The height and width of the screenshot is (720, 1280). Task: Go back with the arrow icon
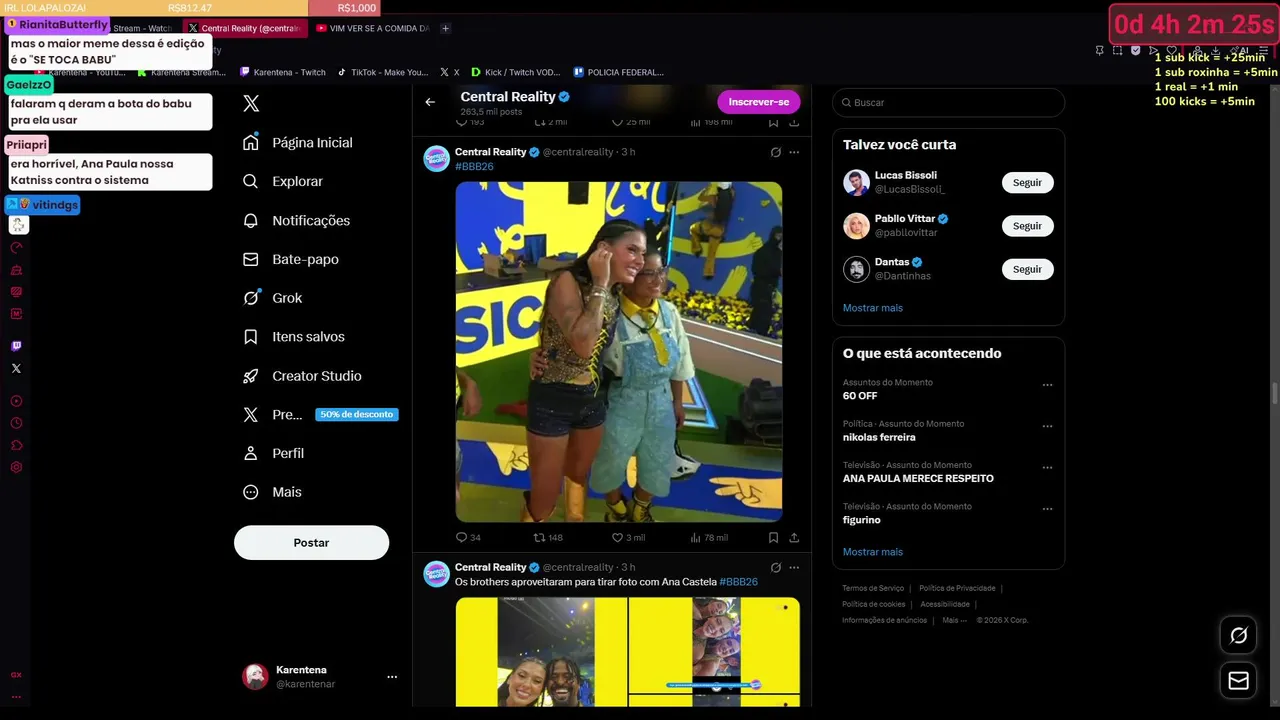(430, 102)
